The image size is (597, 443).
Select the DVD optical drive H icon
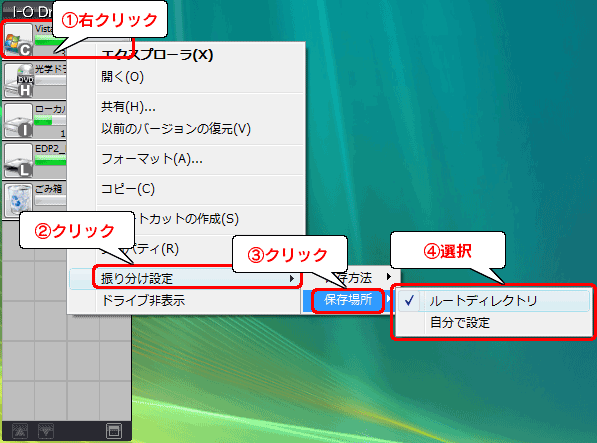(18, 81)
